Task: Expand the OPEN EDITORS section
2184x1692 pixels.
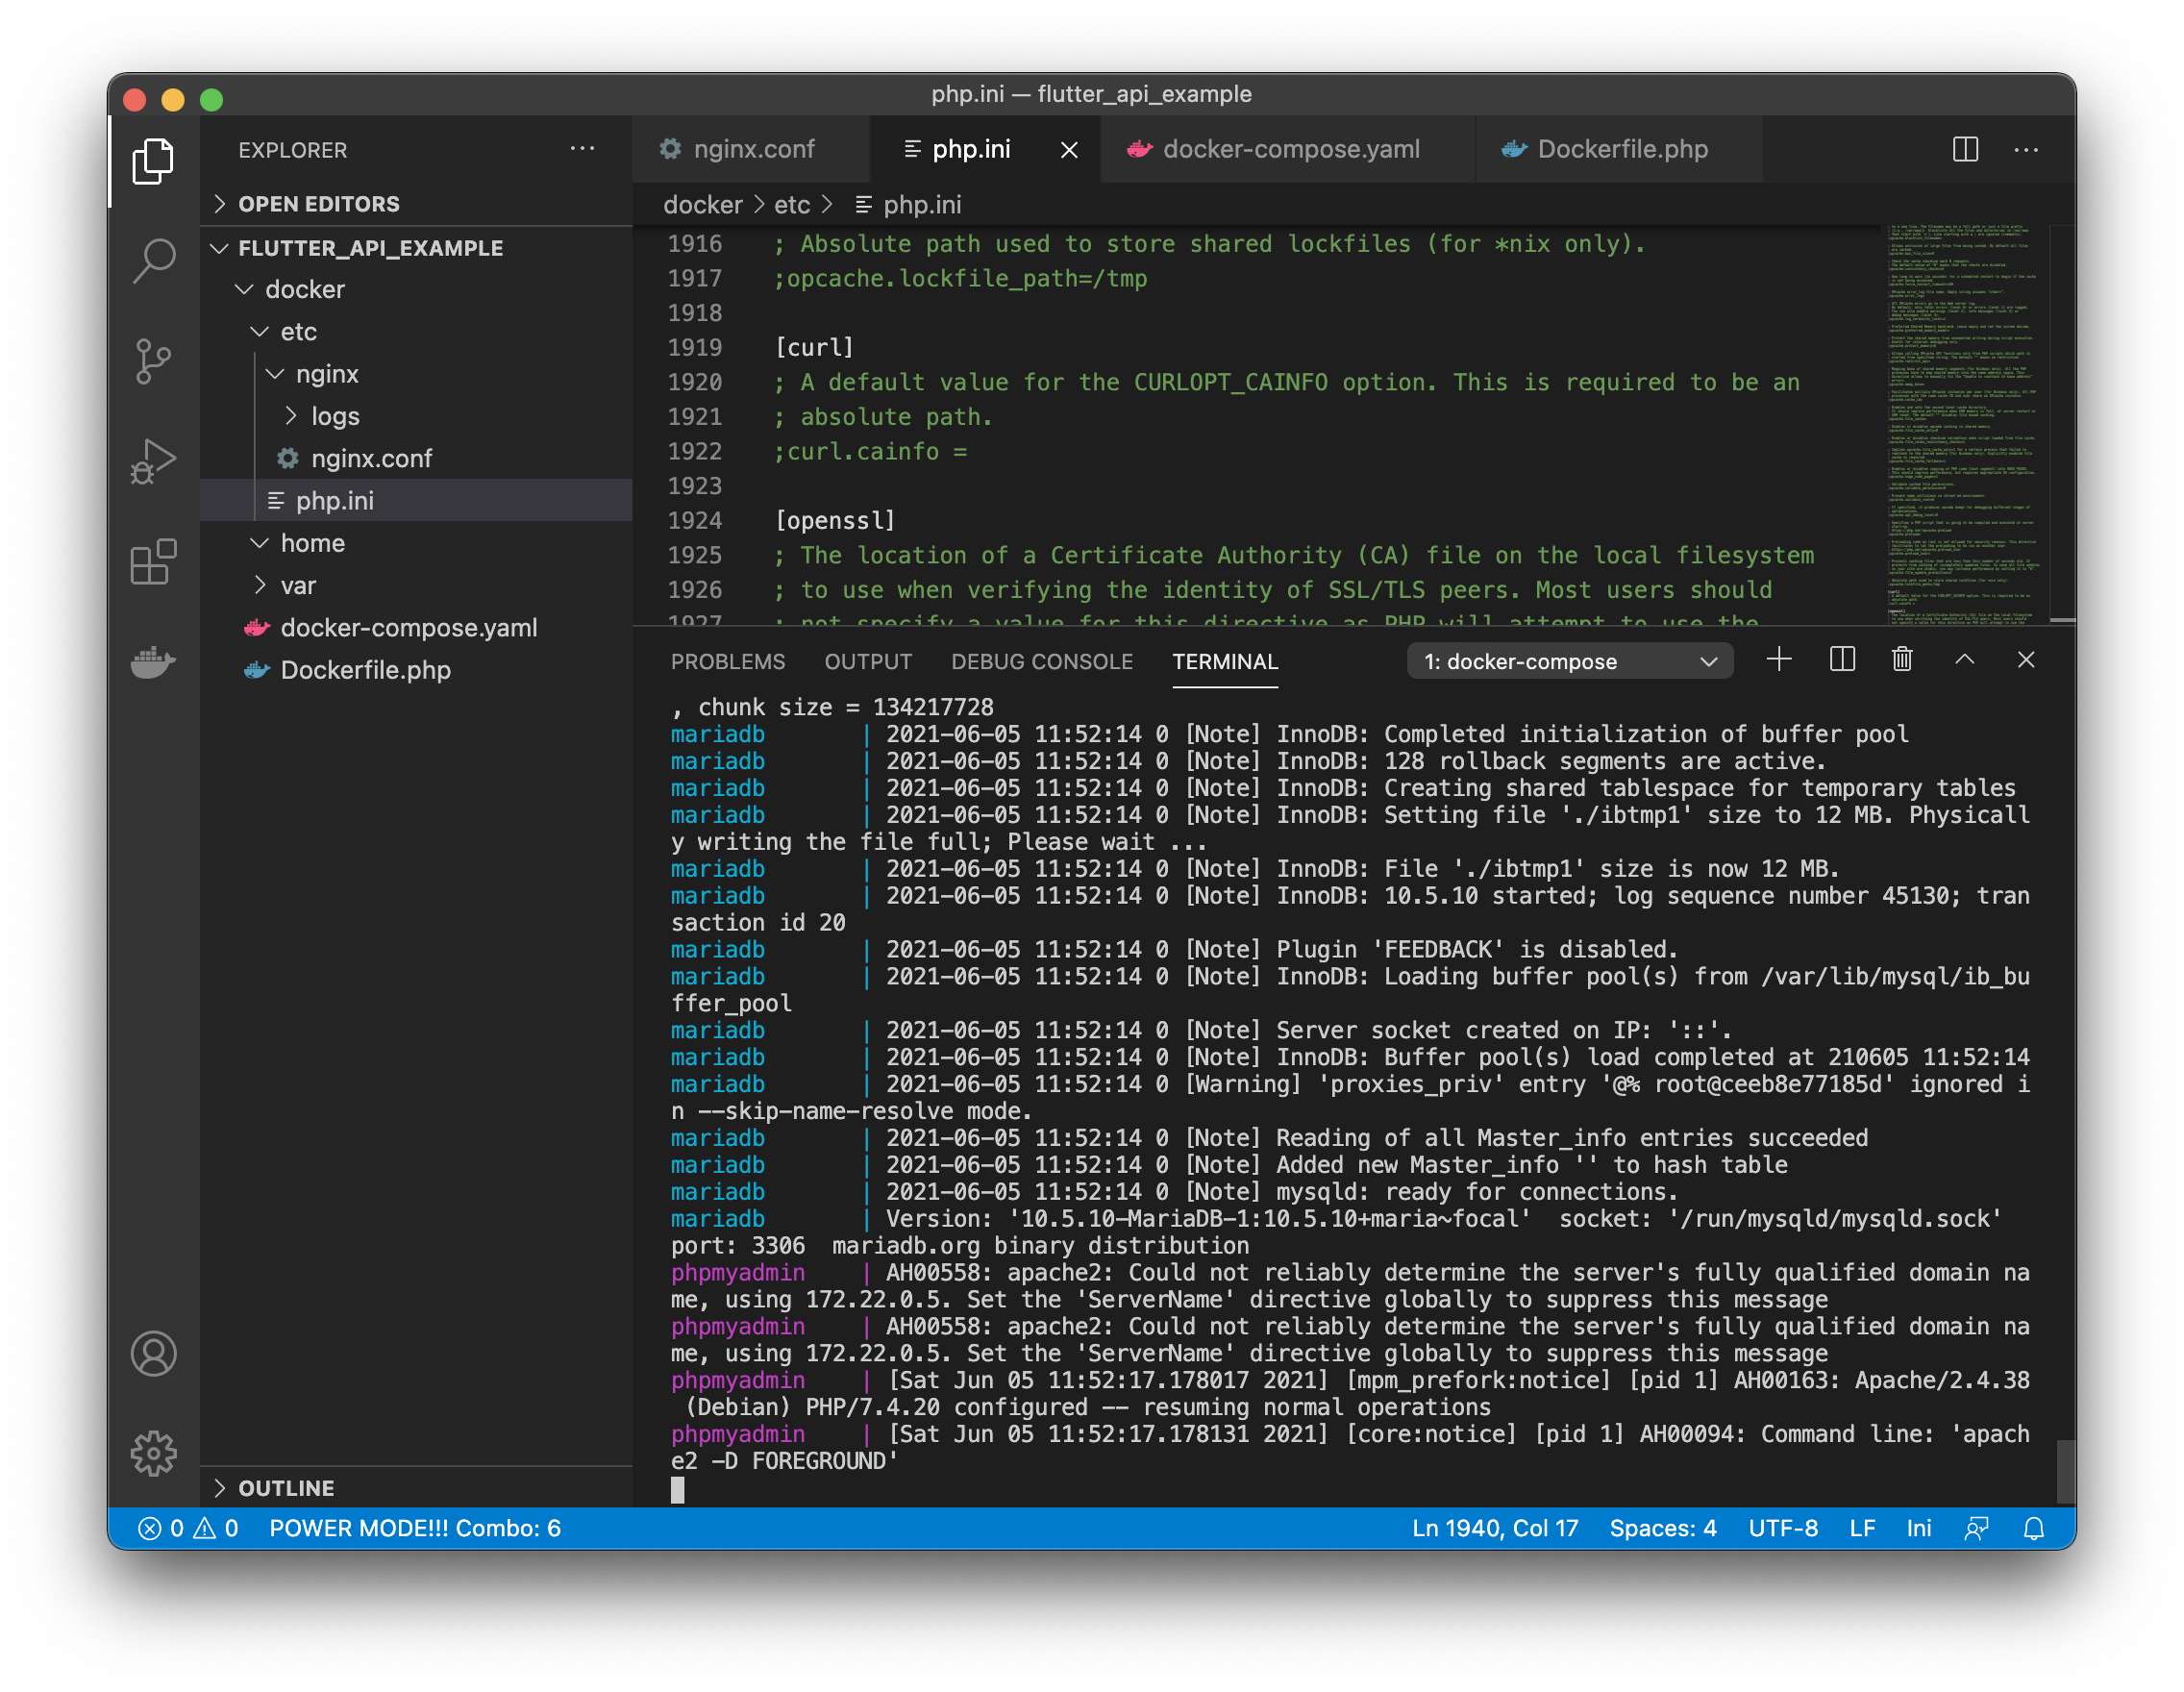Action: tap(318, 204)
